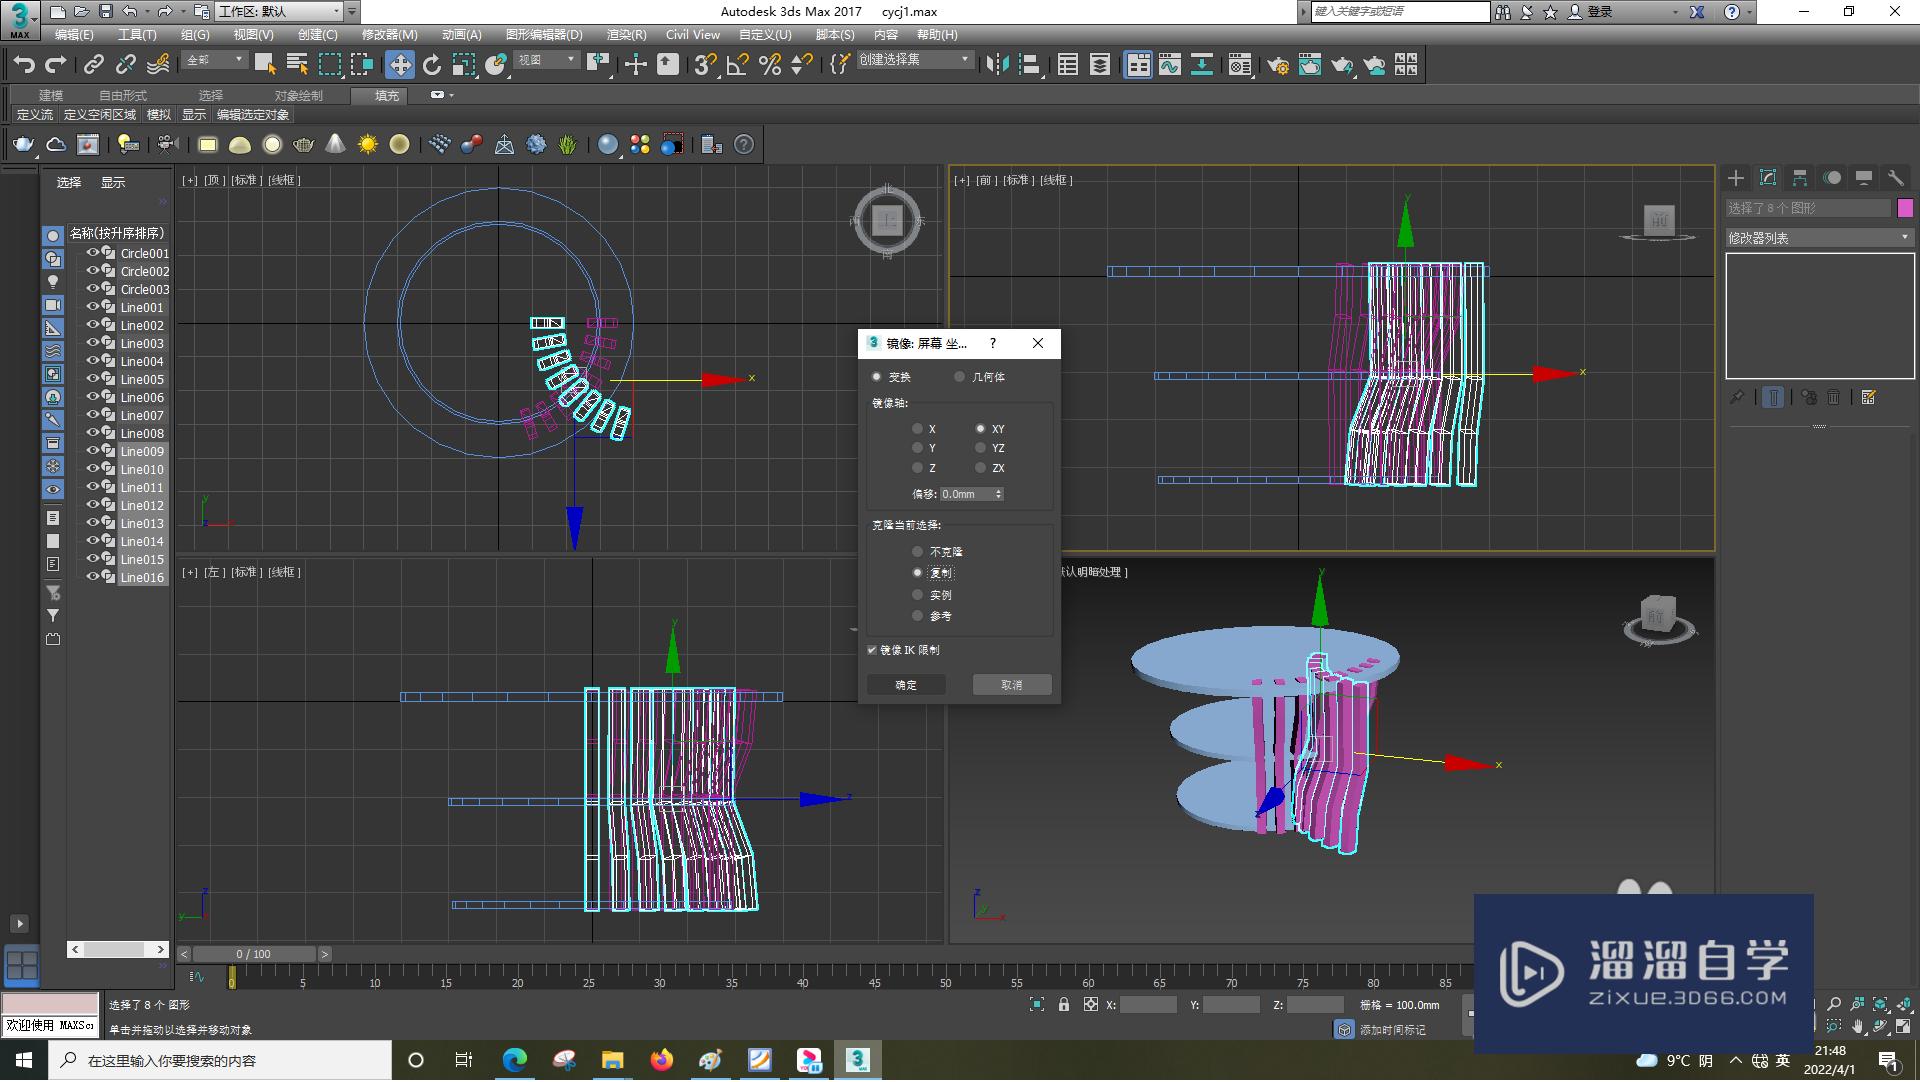Viewport: 1920px width, 1082px height.
Task: Expand the 修改器列表 modifier list dropdown
Action: [1820, 238]
